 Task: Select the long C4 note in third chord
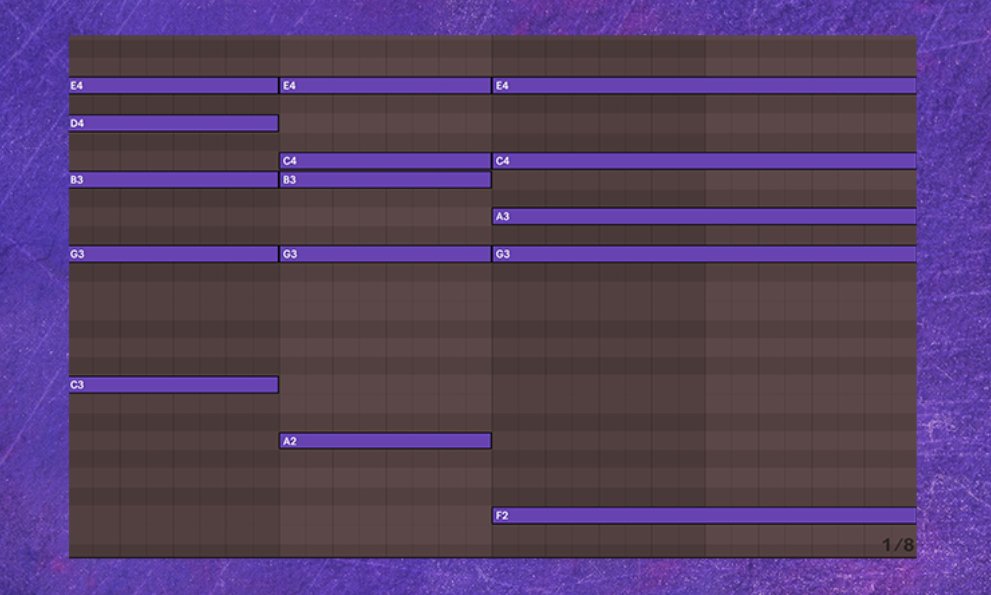pos(704,161)
